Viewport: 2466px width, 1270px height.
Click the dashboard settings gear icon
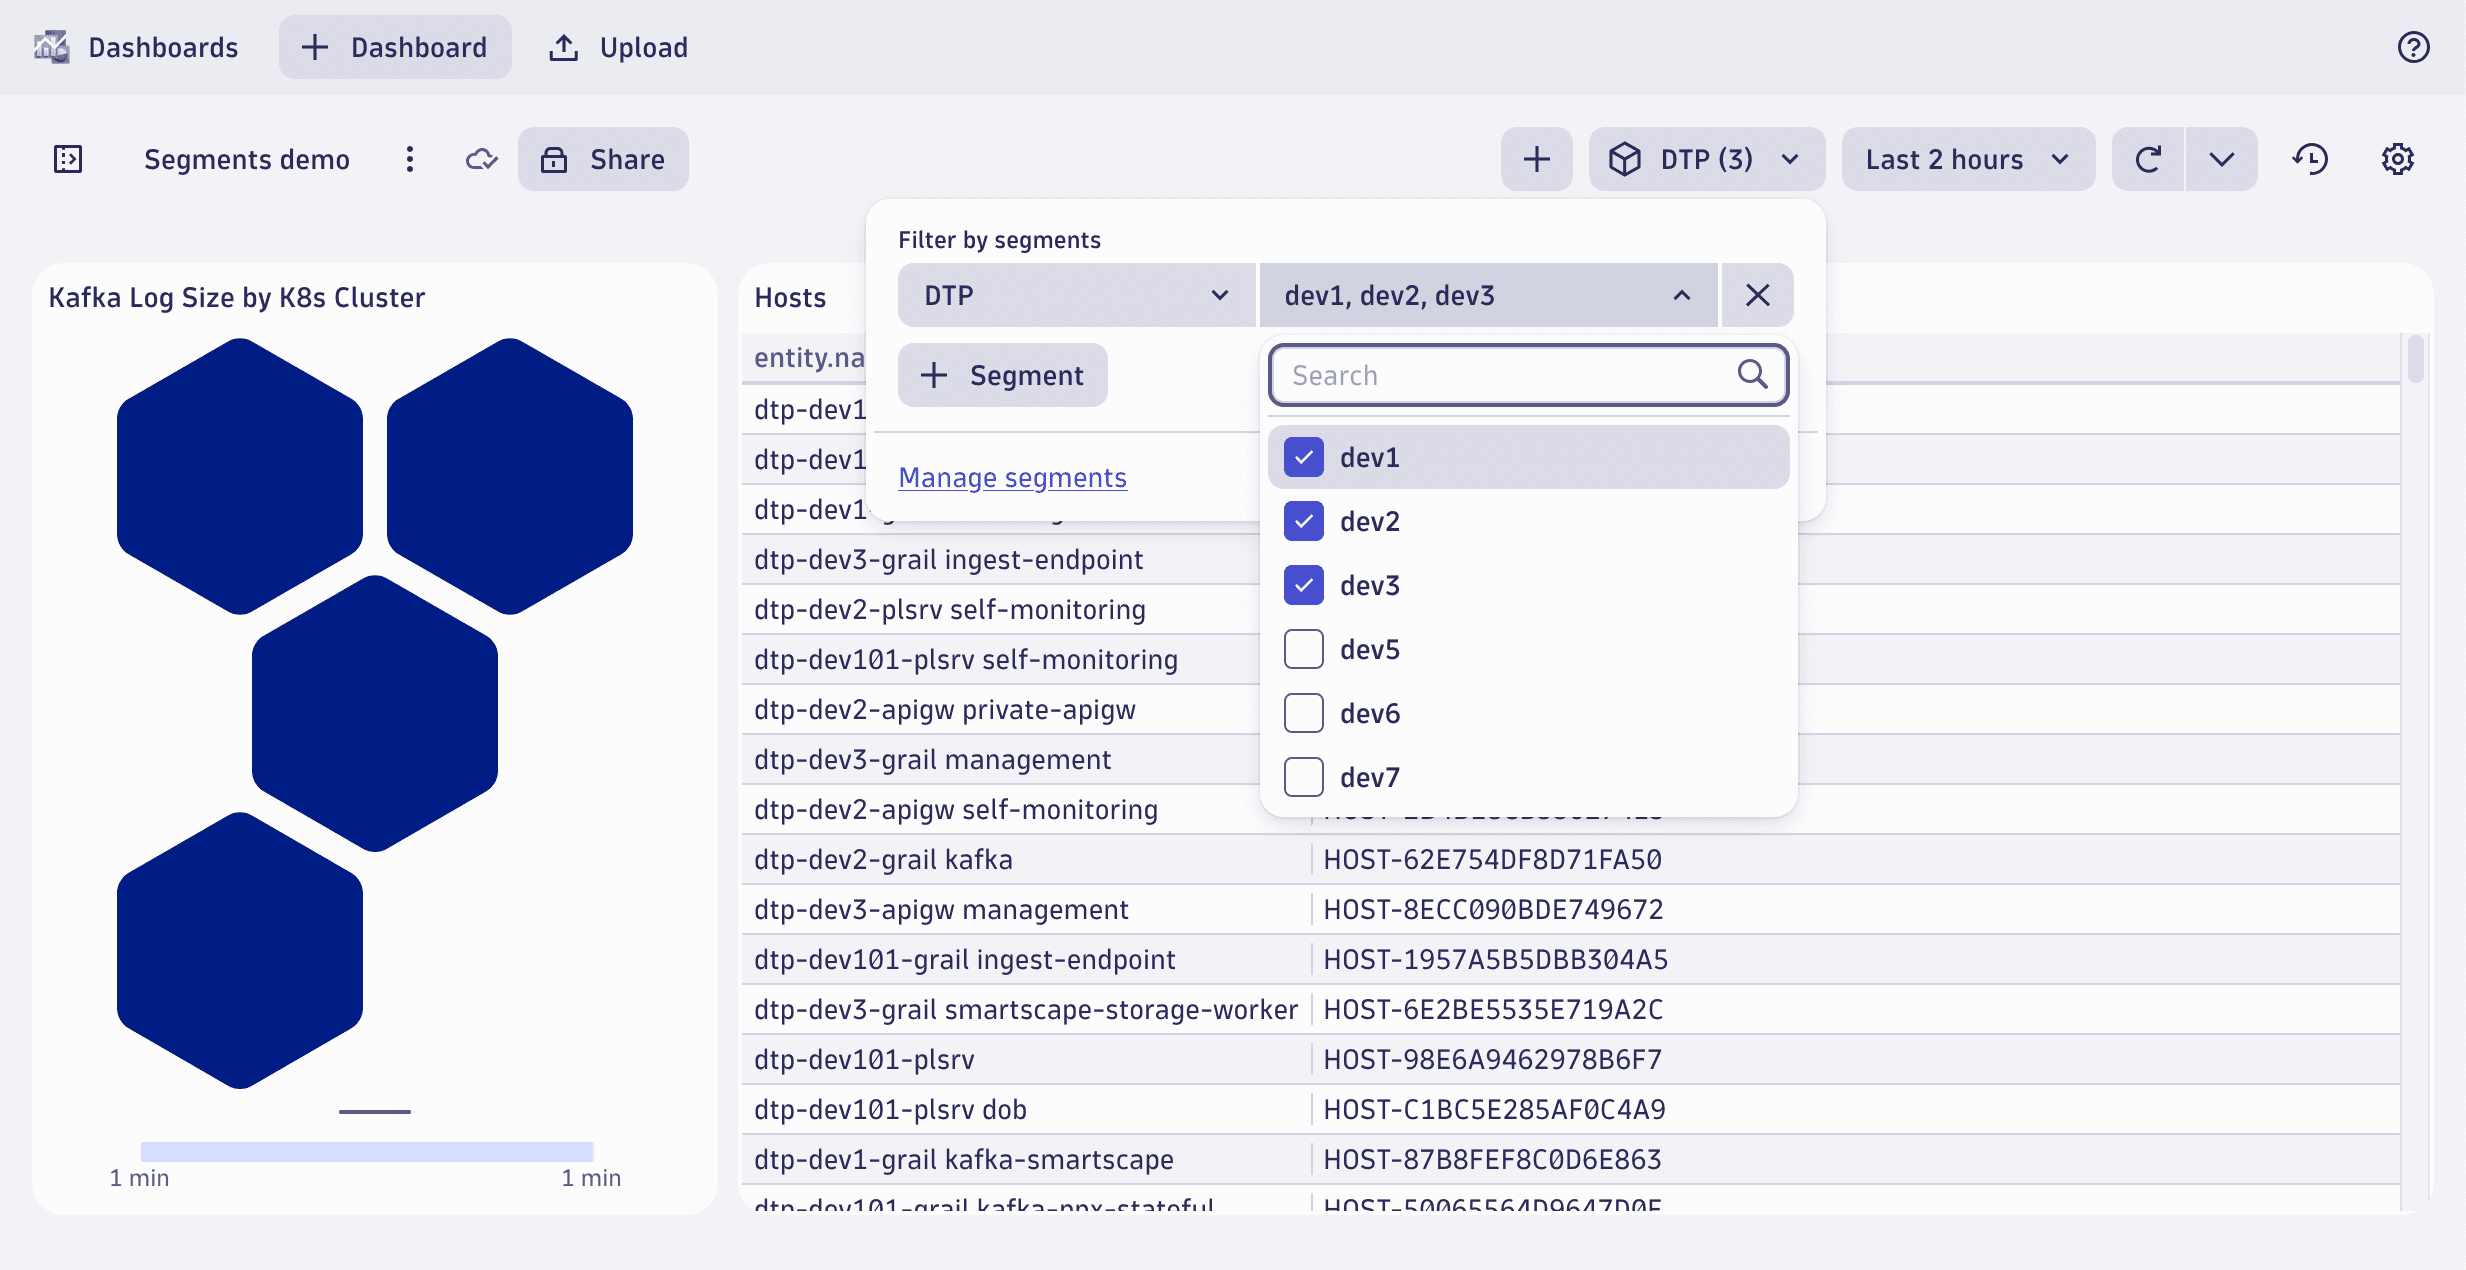[x=2398, y=159]
